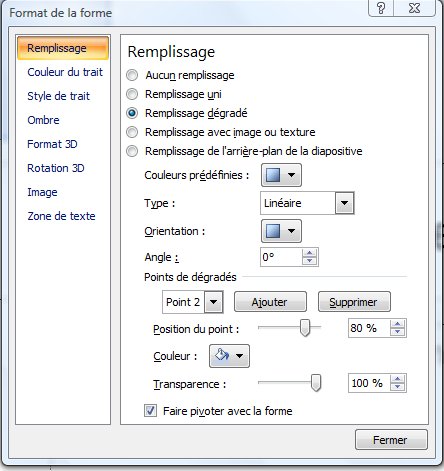Open the Rotation 3D section
Image resolution: width=444 pixels, height=471 pixels.
click(x=56, y=168)
